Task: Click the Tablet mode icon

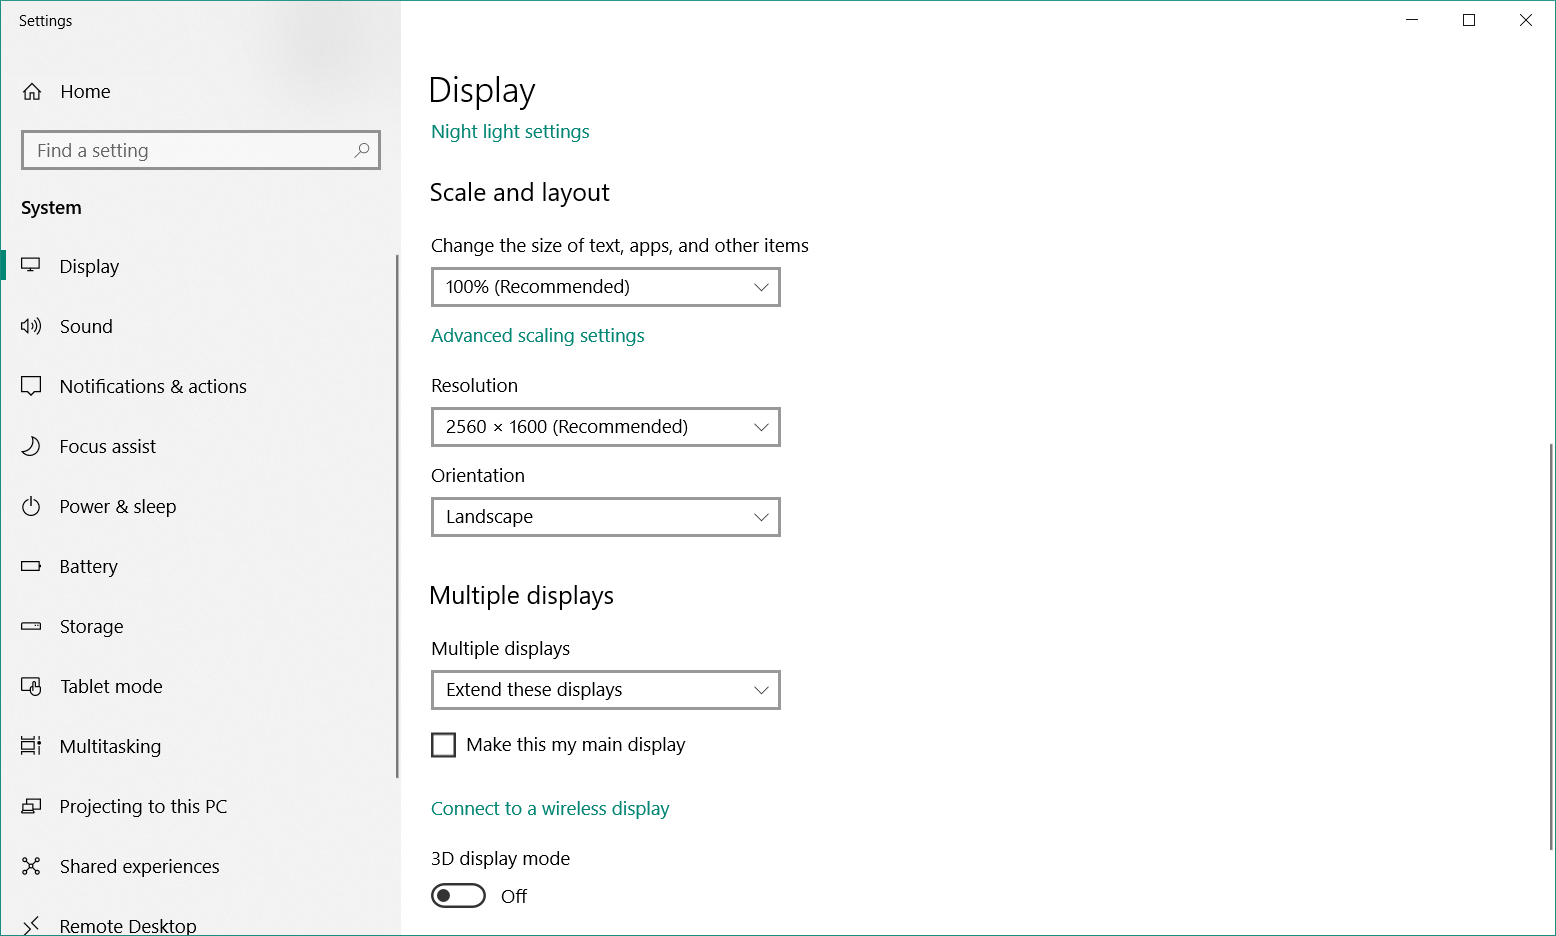Action: (31, 687)
